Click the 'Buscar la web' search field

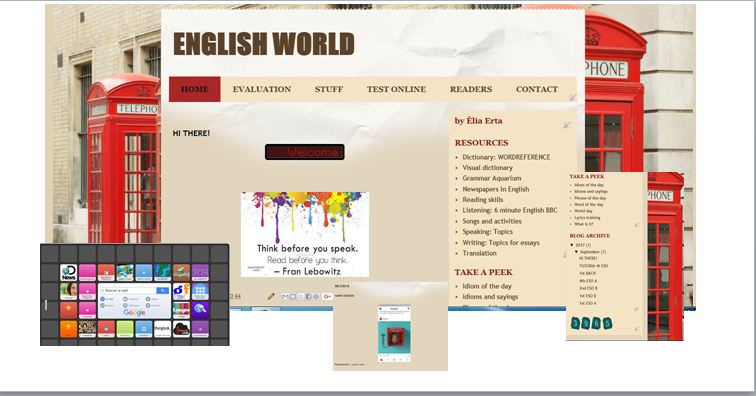coord(127,290)
